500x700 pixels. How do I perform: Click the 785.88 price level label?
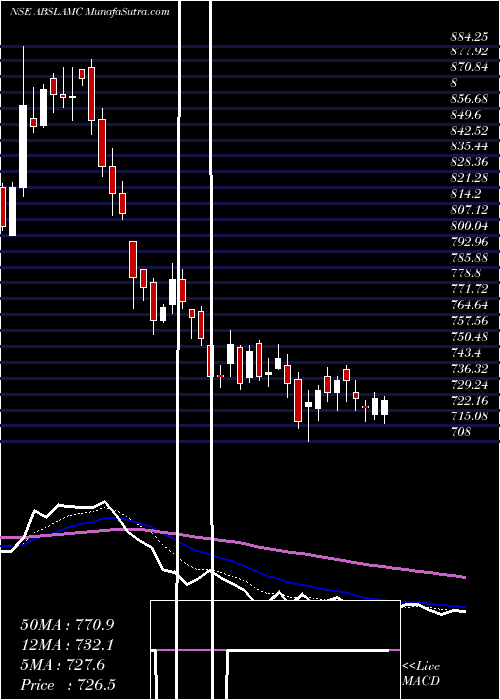pos(469,257)
